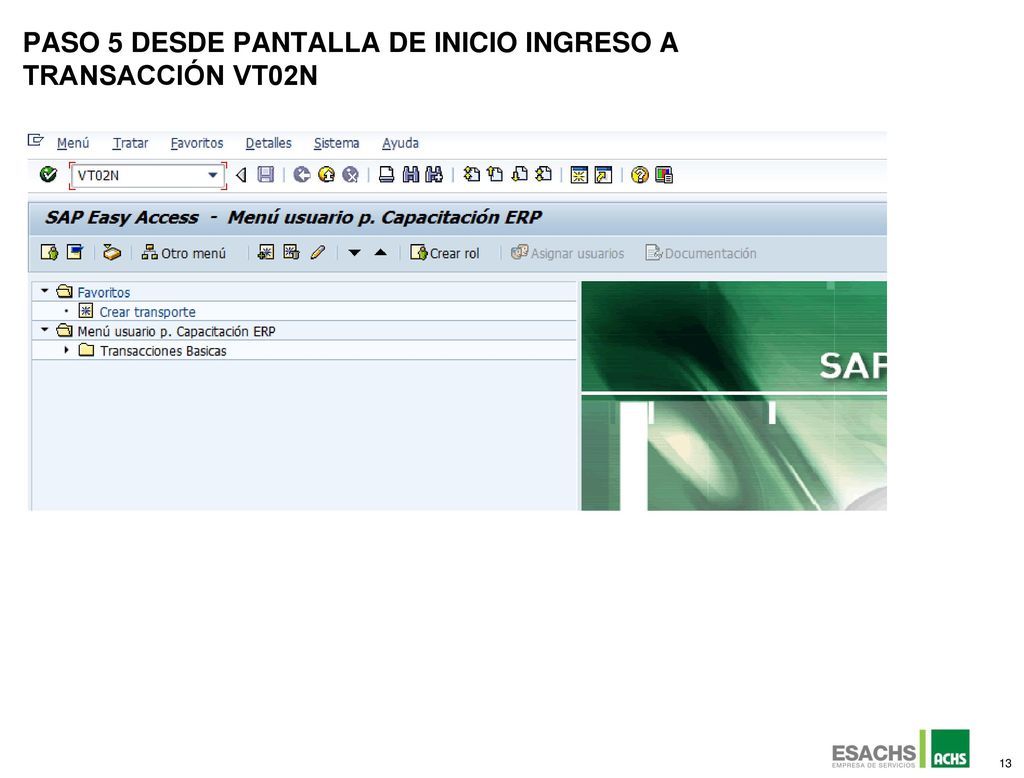Click the Add to Favorites icon
Image resolution: width=1024 pixels, height=778 pixels.
point(265,252)
